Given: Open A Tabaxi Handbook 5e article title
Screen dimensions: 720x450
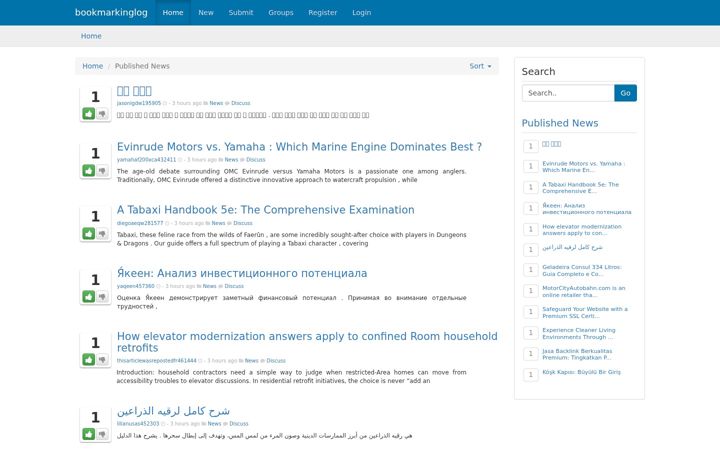Looking at the screenshot, I should click(x=265, y=210).
